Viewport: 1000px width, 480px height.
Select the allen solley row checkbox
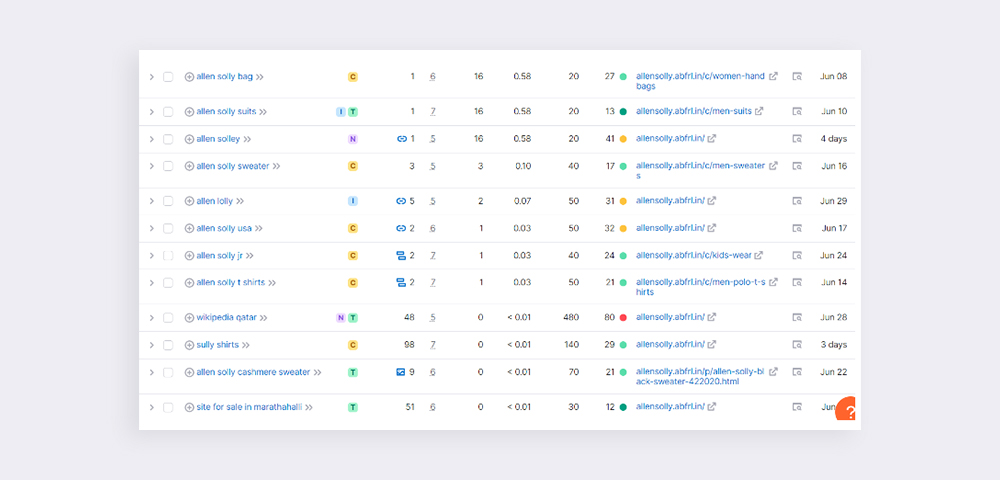point(168,139)
